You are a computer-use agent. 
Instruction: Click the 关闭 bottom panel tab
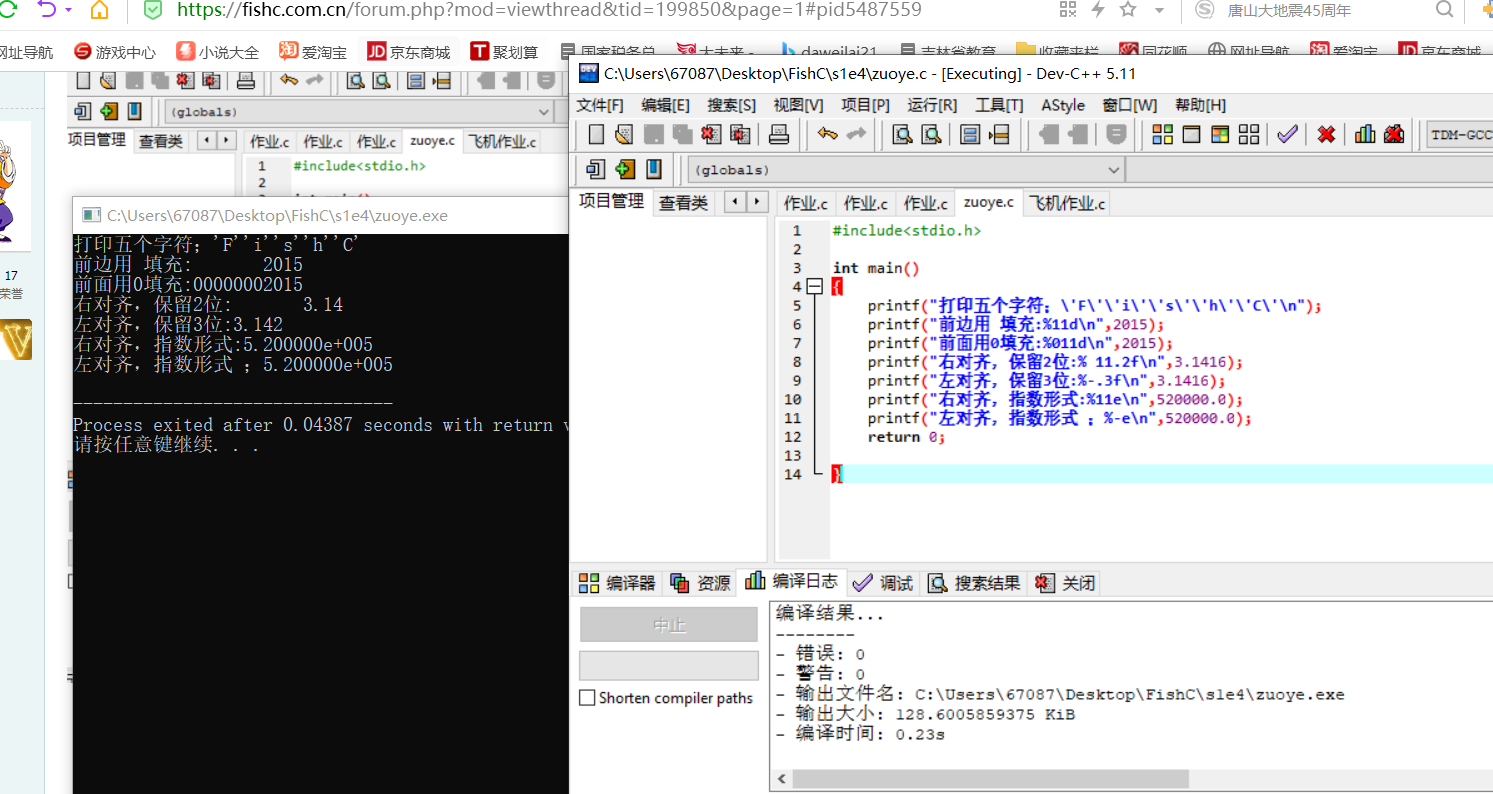(1066, 583)
